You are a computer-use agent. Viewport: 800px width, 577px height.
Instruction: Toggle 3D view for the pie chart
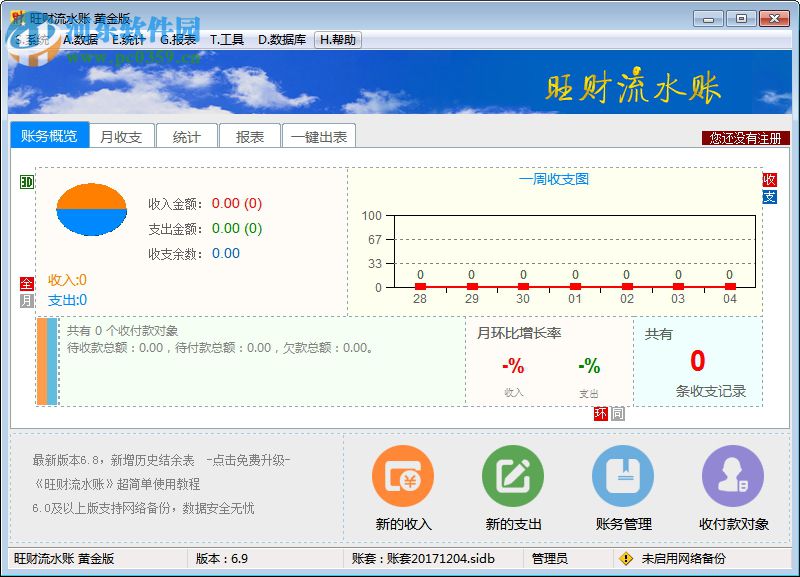(26, 182)
